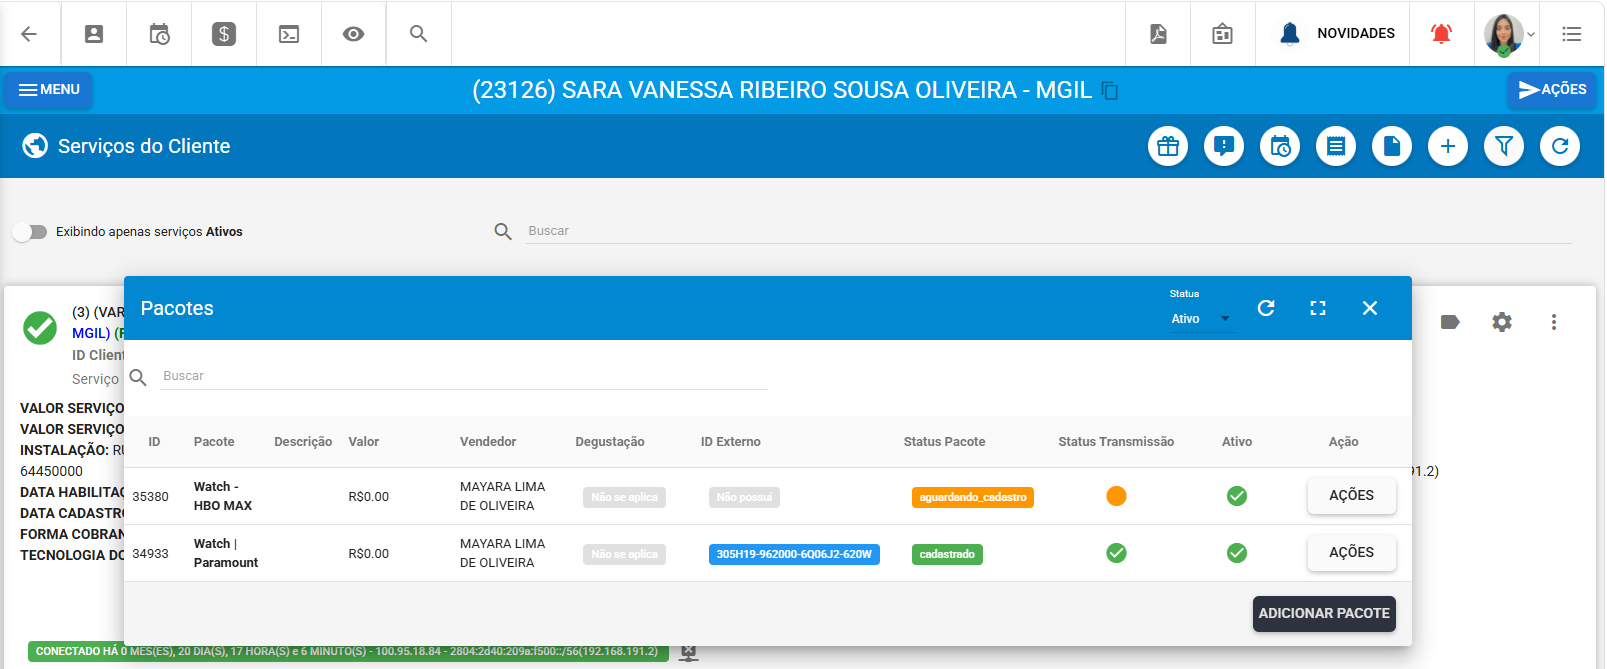
Task: Click the eye view icon in top toolbar
Action: [x=353, y=34]
